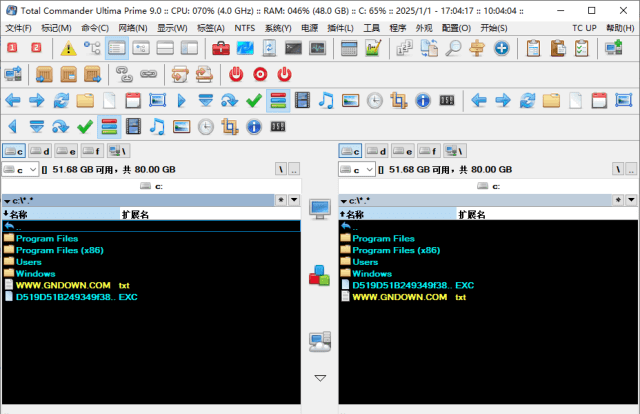Screen dimensions: 640x414
Task: Click the colored cubes icon between panels
Action: pyautogui.click(x=320, y=276)
